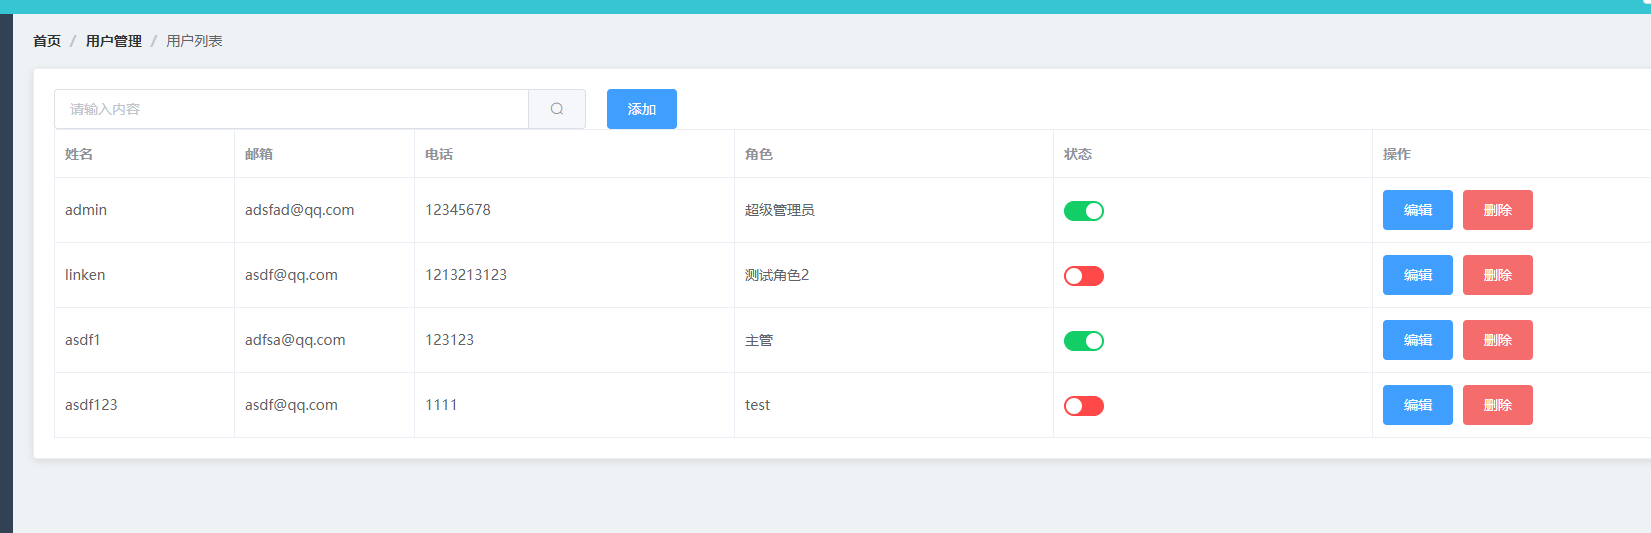Click role test

(757, 405)
